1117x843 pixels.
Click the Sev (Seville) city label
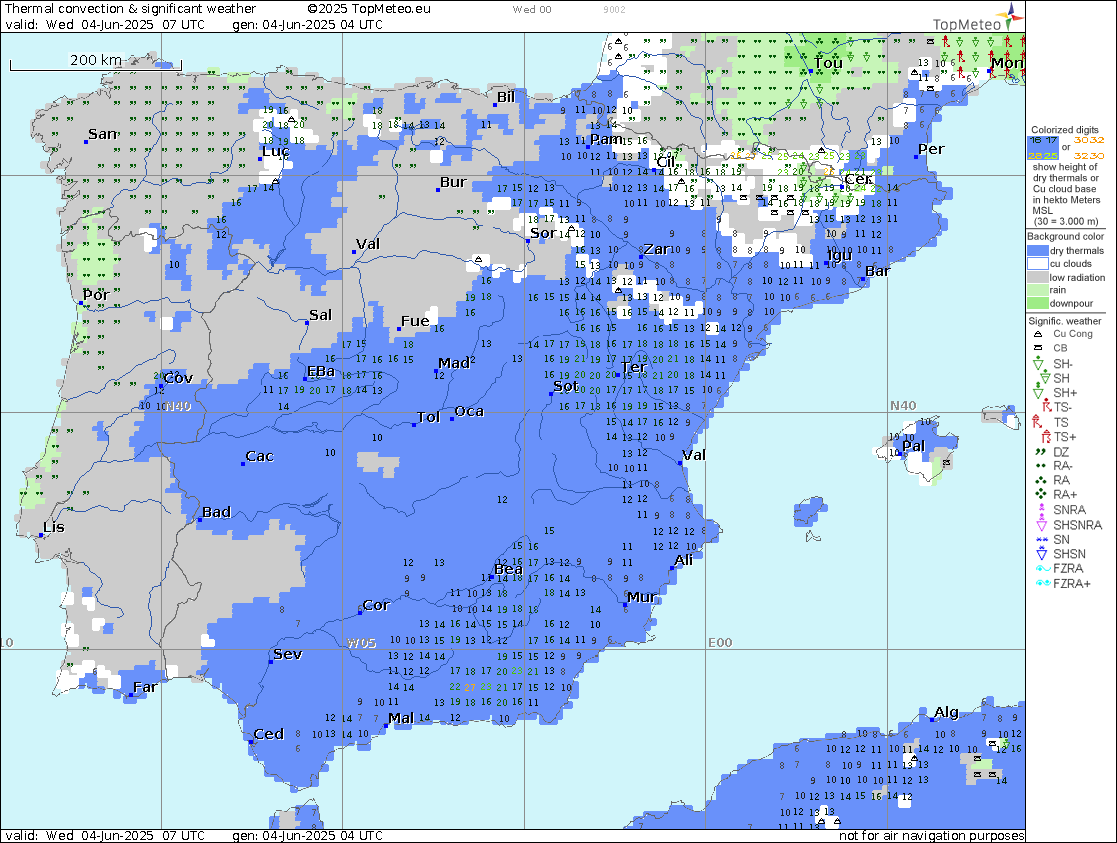click(288, 653)
